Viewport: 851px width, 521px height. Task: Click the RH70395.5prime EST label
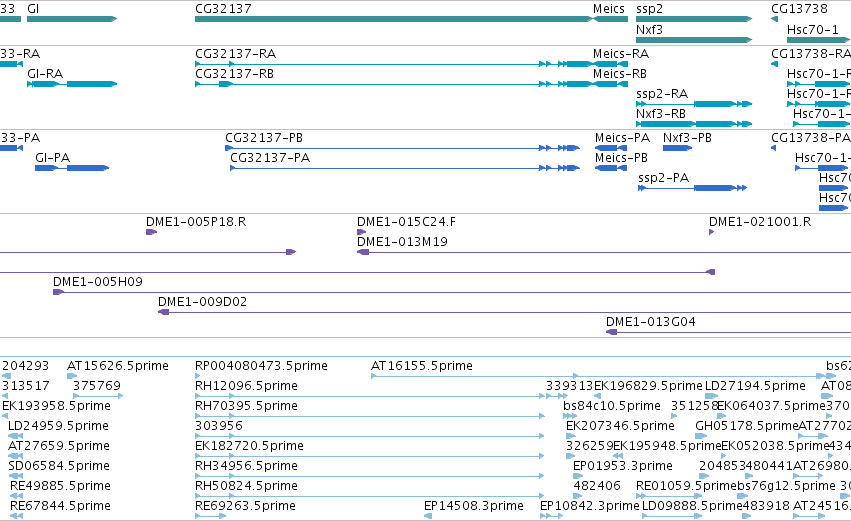tap(246, 406)
